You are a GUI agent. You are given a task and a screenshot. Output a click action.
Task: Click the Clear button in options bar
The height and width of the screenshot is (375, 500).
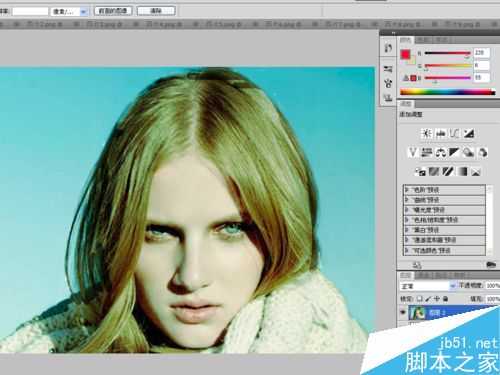pyautogui.click(x=156, y=11)
